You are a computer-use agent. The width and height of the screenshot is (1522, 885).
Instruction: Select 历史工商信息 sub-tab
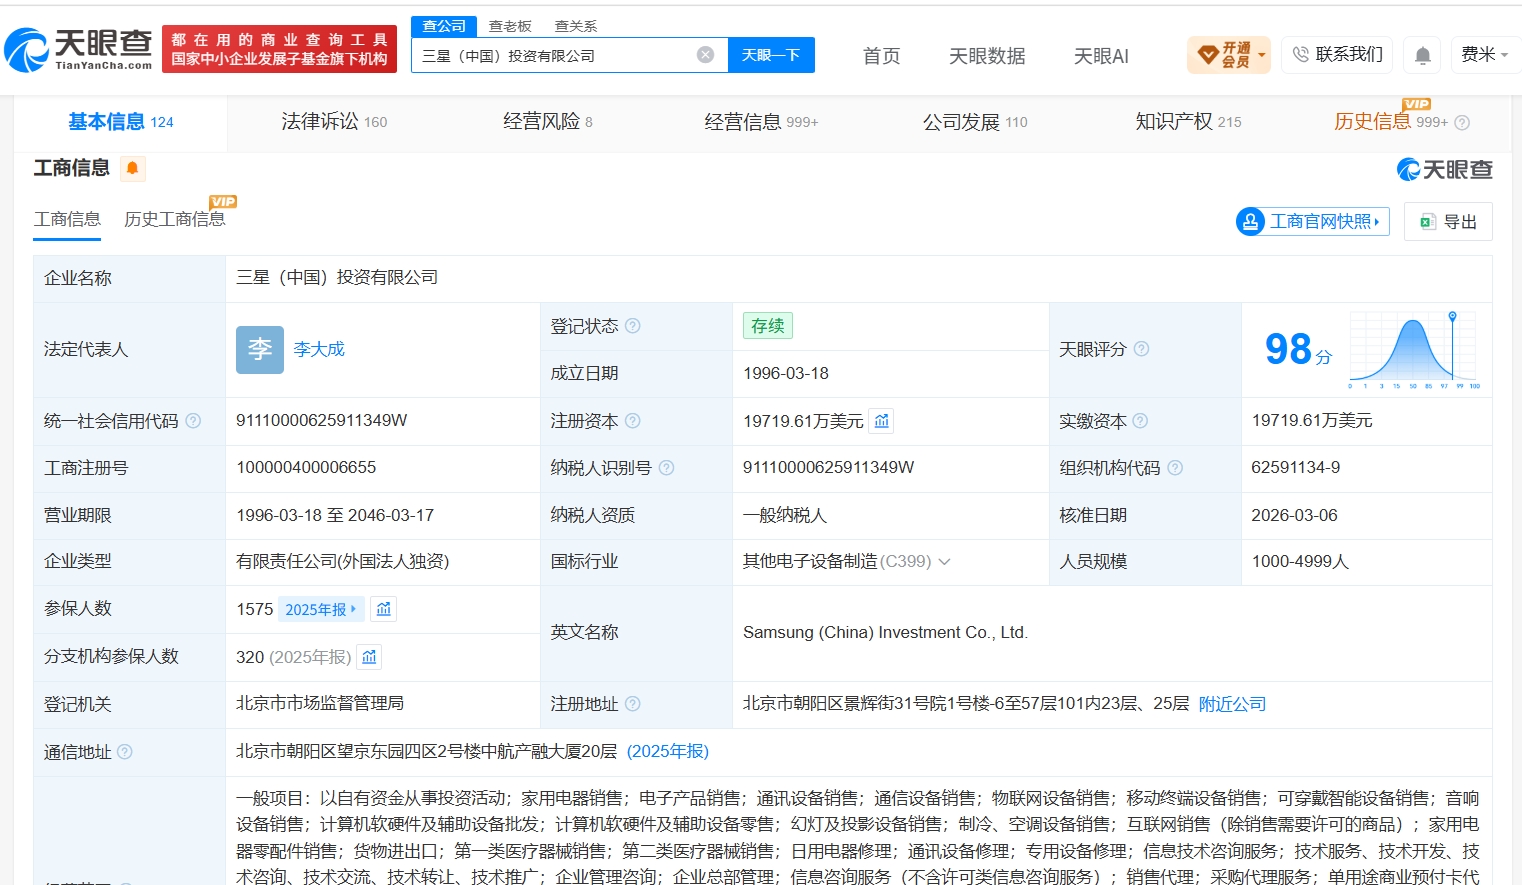[x=174, y=219]
